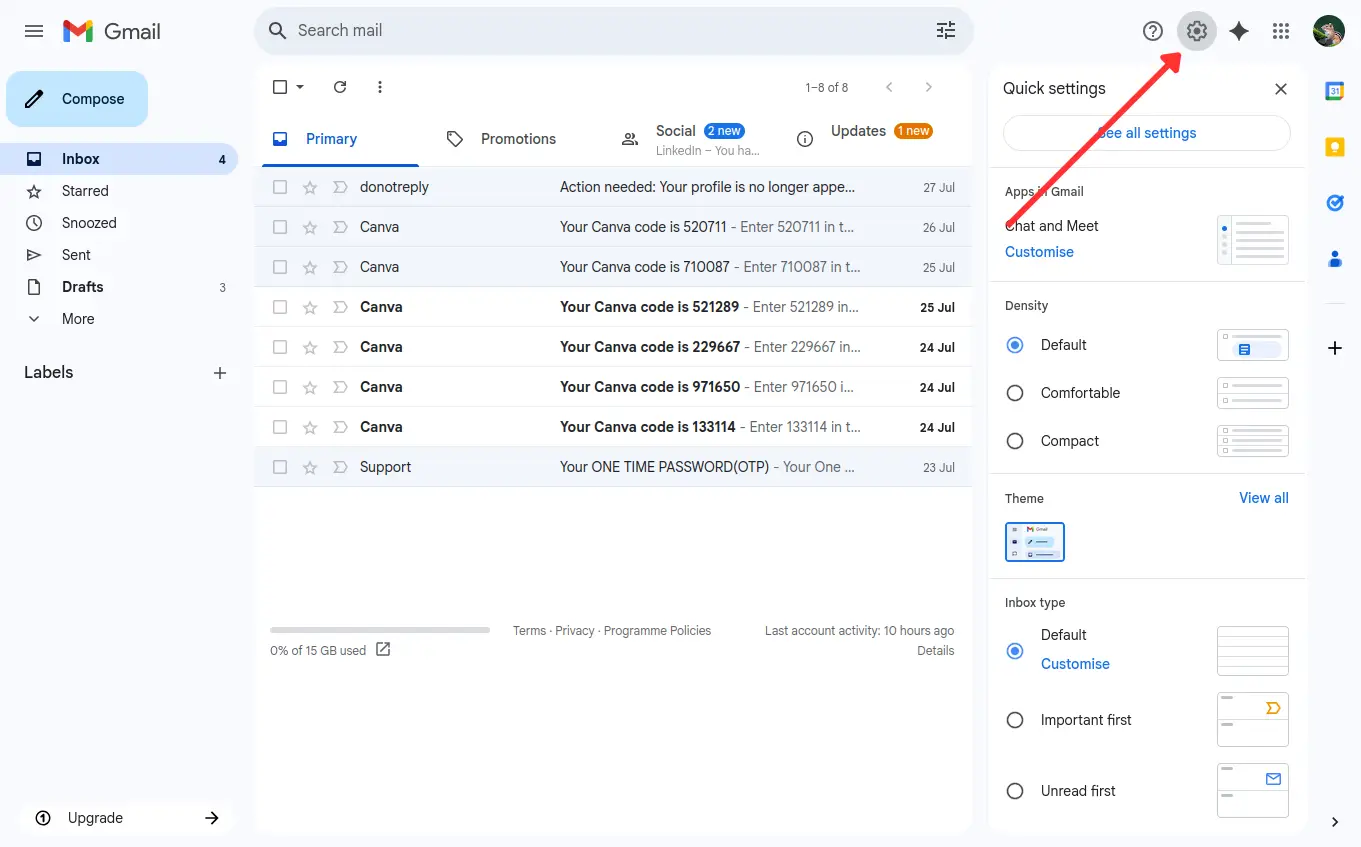Select the current theme thumbnail
The height and width of the screenshot is (847, 1361).
click(1034, 542)
